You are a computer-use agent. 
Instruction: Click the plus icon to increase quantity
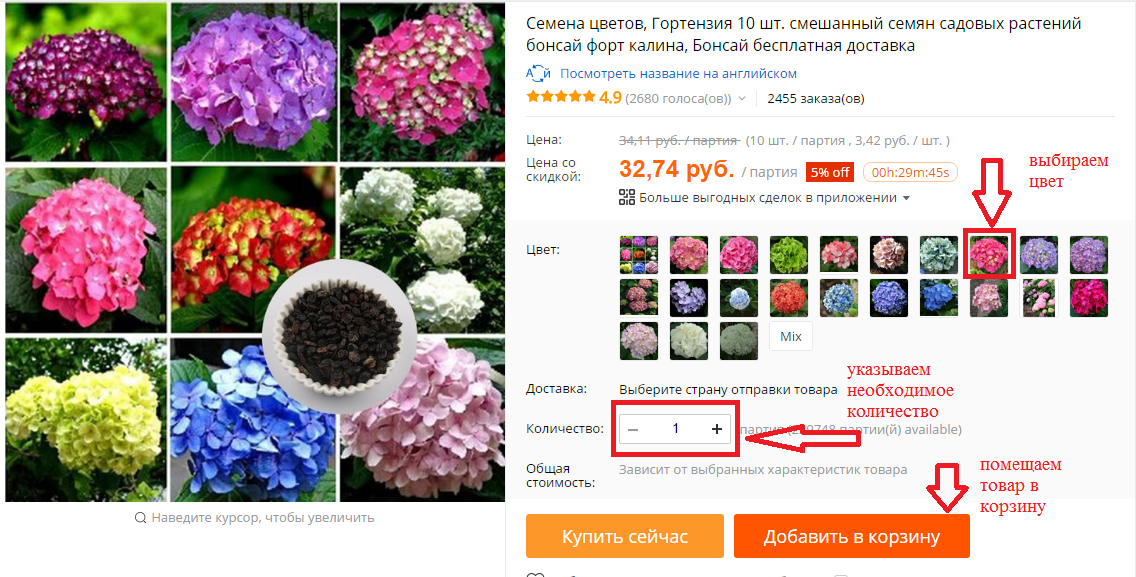coord(717,429)
